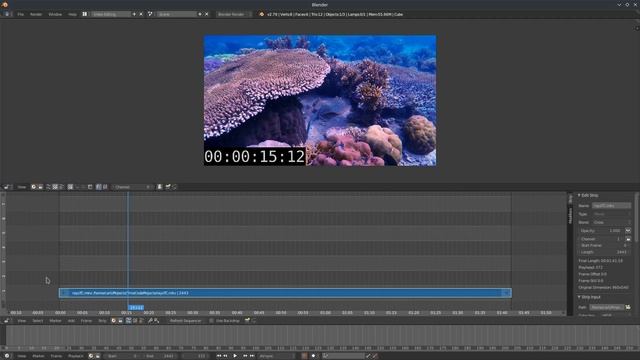Screen dimensions: 640x360
Task: Open the preview header View menu
Action: pyautogui.click(x=22, y=187)
